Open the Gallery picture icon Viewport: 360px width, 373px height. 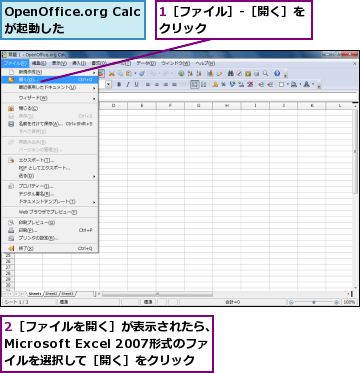pos(248,74)
